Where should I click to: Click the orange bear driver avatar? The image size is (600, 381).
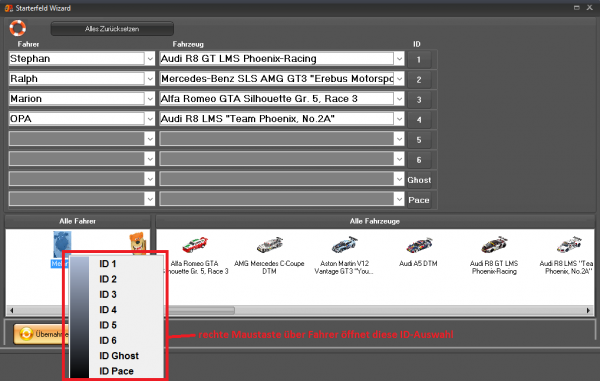pyautogui.click(x=138, y=242)
